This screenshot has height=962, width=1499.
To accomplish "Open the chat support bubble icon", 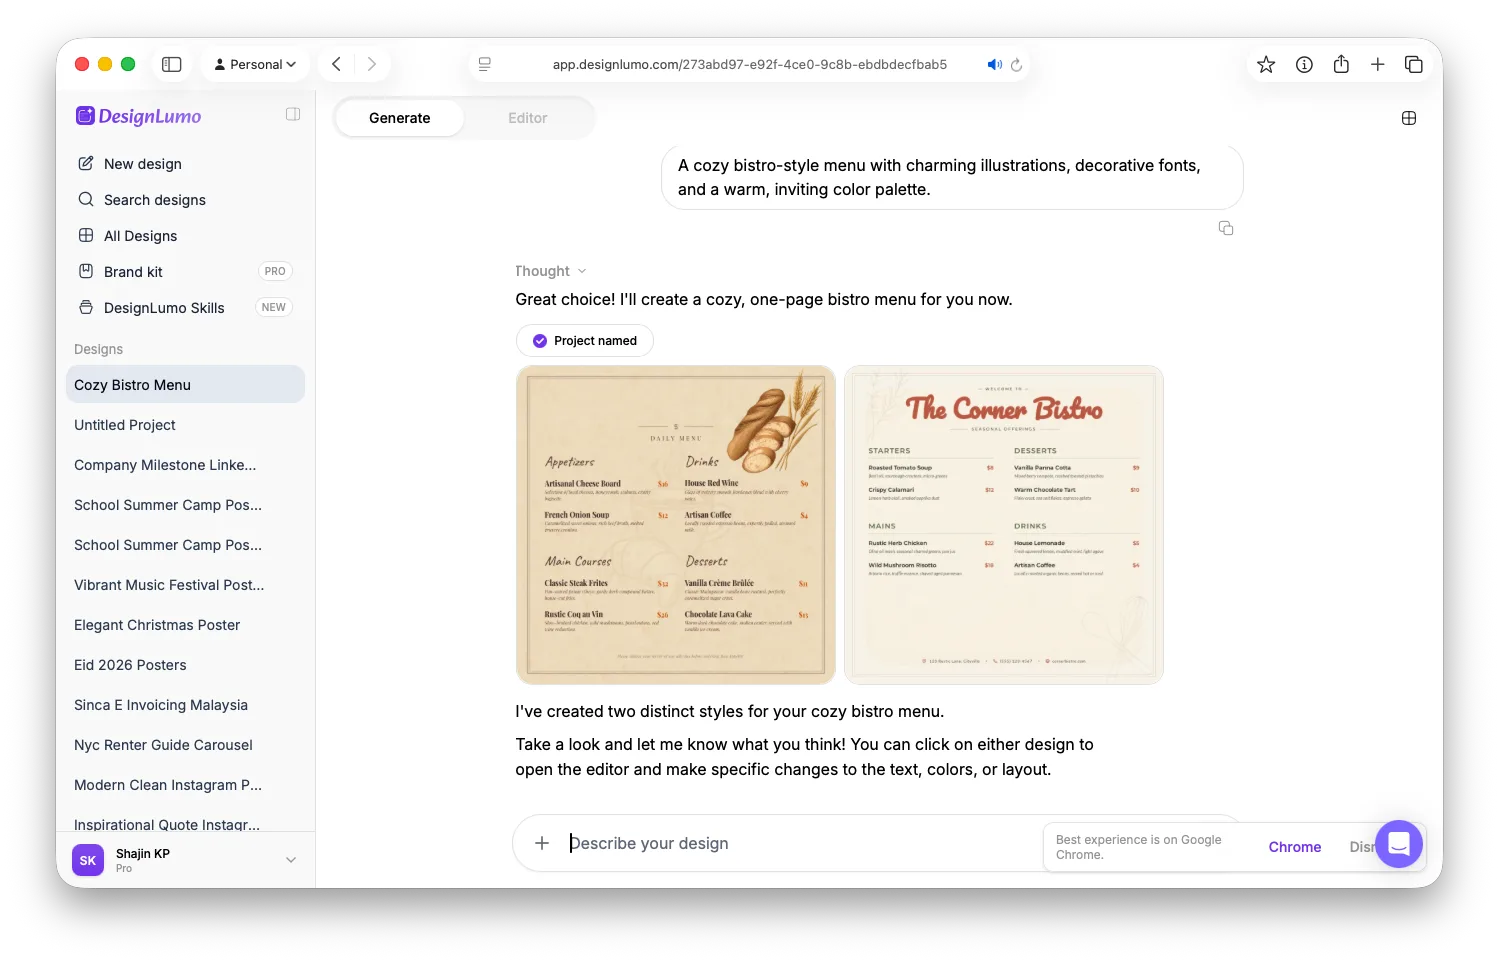I will 1399,844.
